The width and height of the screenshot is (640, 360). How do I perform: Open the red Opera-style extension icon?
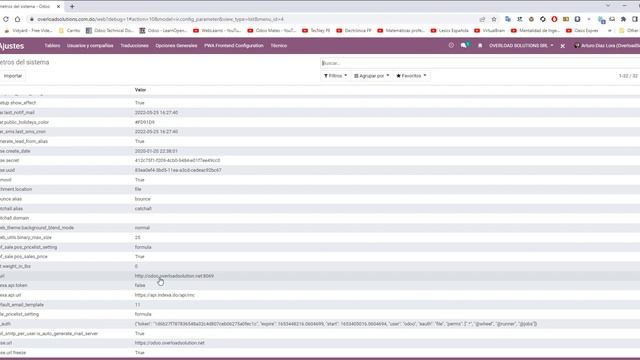554,19
